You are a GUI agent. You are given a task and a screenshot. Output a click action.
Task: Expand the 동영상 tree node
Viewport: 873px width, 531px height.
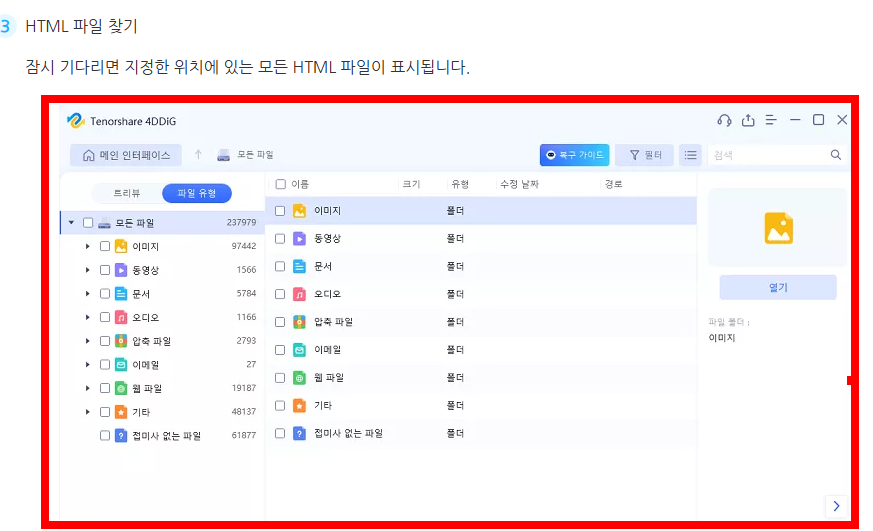tap(87, 270)
